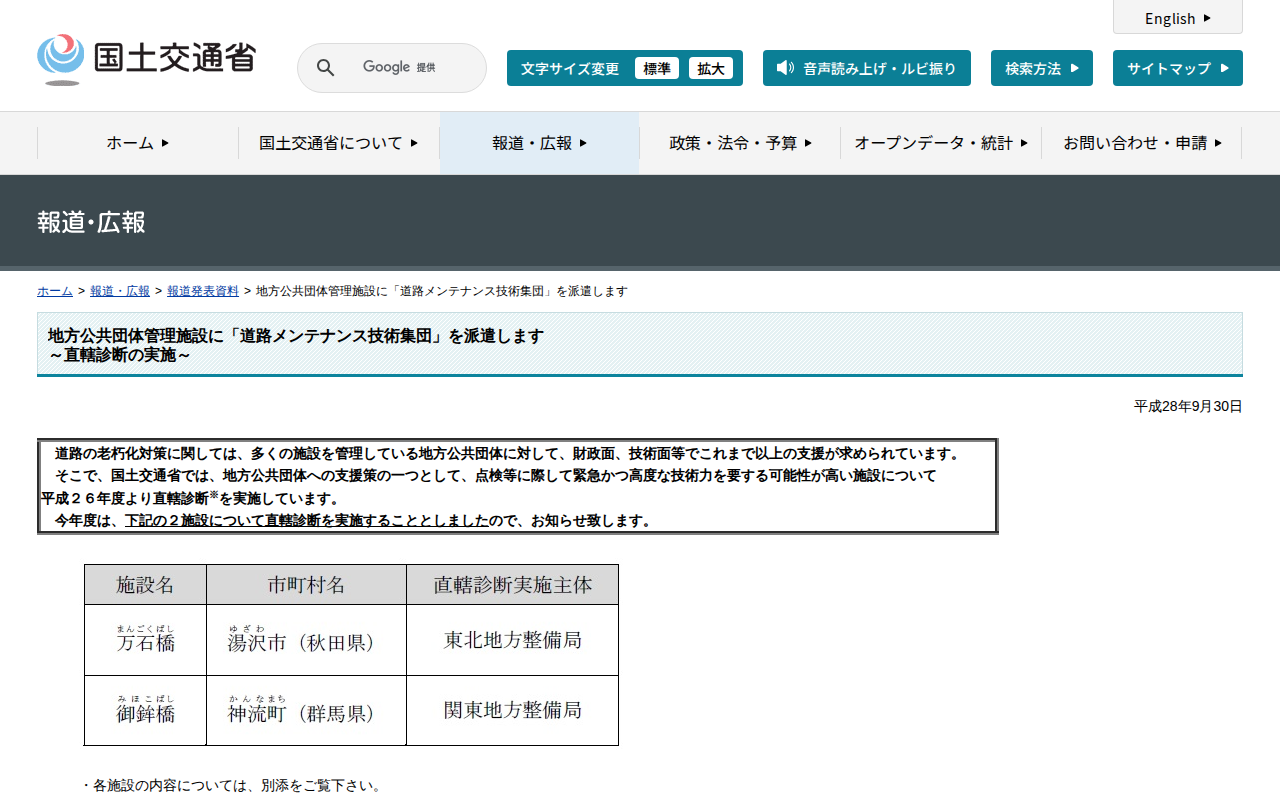
Task: Click arrow icon on 検索方法 button
Action: (x=1074, y=68)
